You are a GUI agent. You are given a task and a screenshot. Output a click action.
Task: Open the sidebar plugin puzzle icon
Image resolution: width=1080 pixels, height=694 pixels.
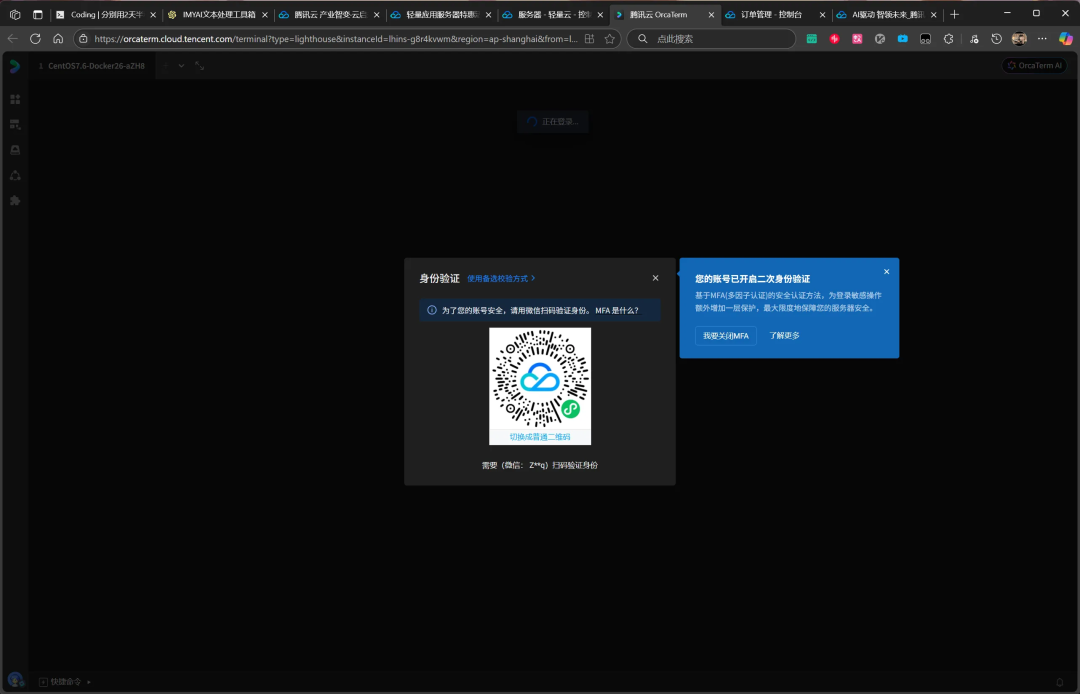point(15,201)
